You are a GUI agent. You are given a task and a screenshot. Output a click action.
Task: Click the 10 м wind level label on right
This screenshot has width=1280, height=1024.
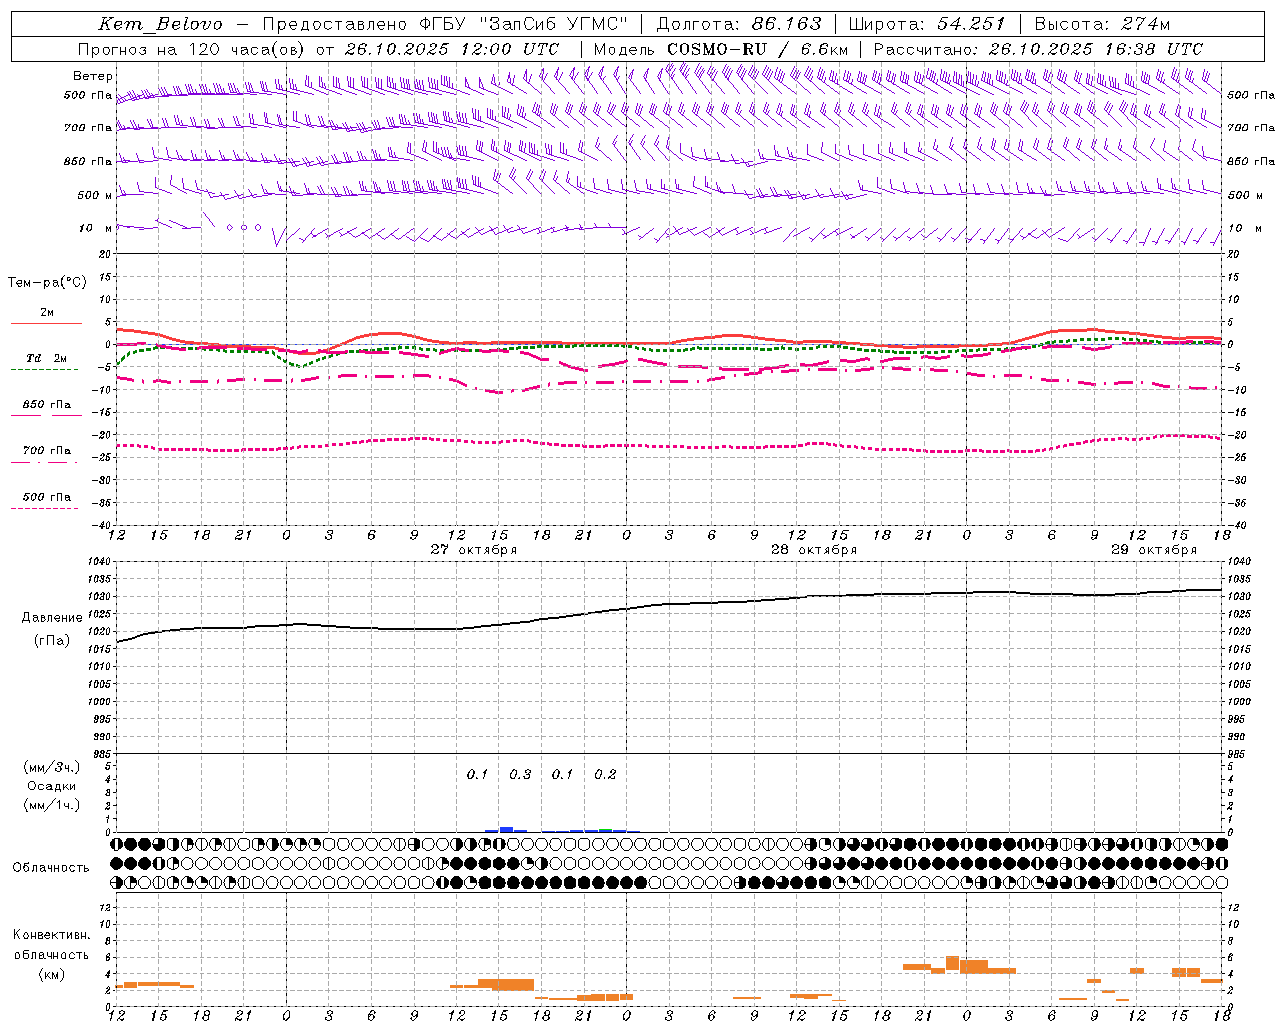(1245, 228)
